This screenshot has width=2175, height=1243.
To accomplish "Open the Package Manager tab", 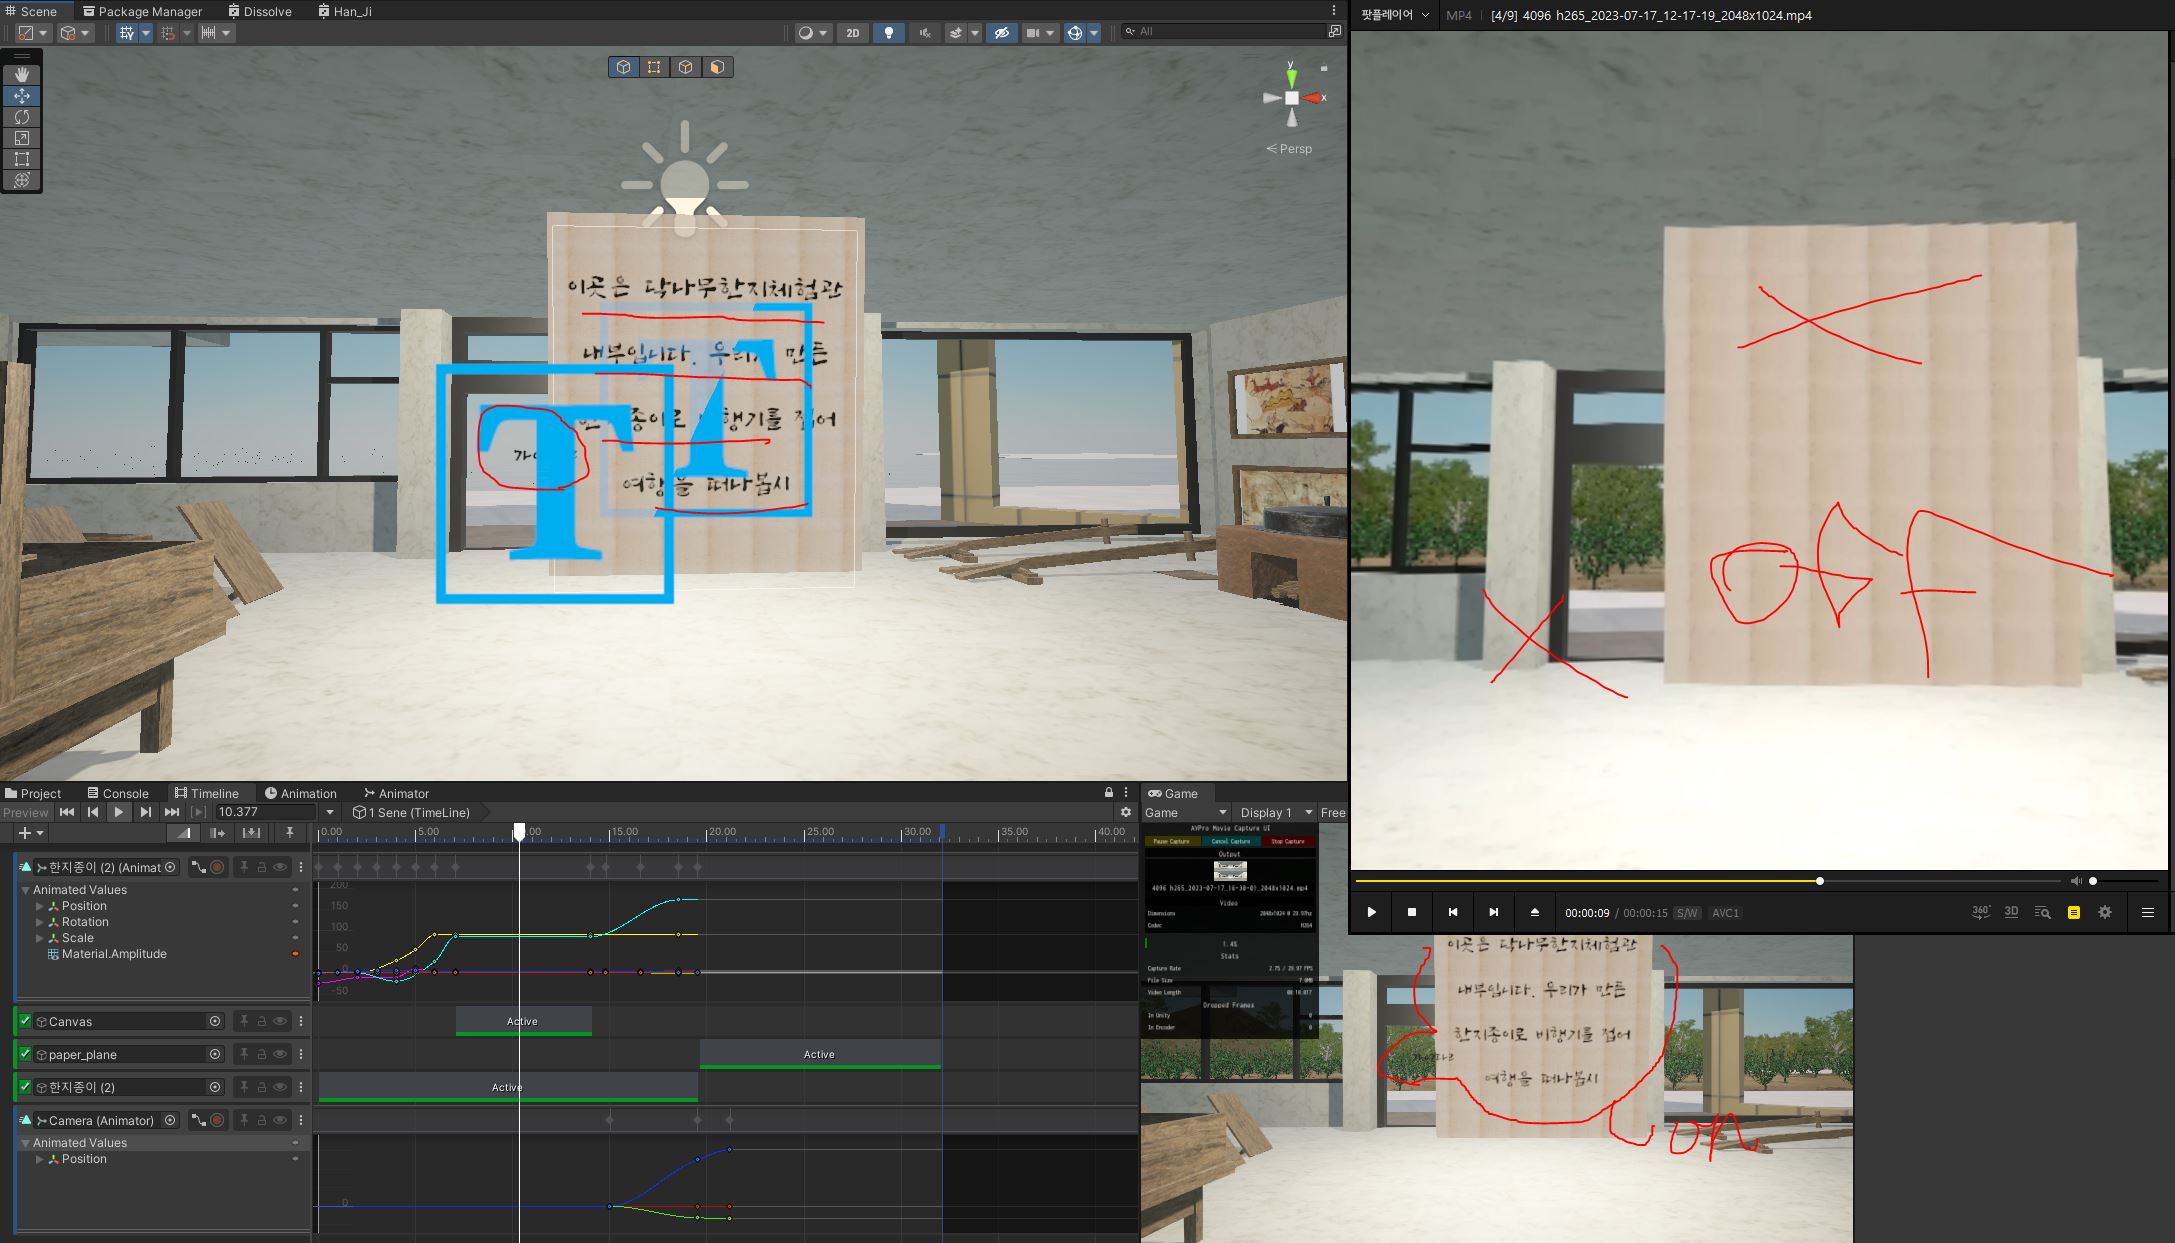I will [145, 11].
